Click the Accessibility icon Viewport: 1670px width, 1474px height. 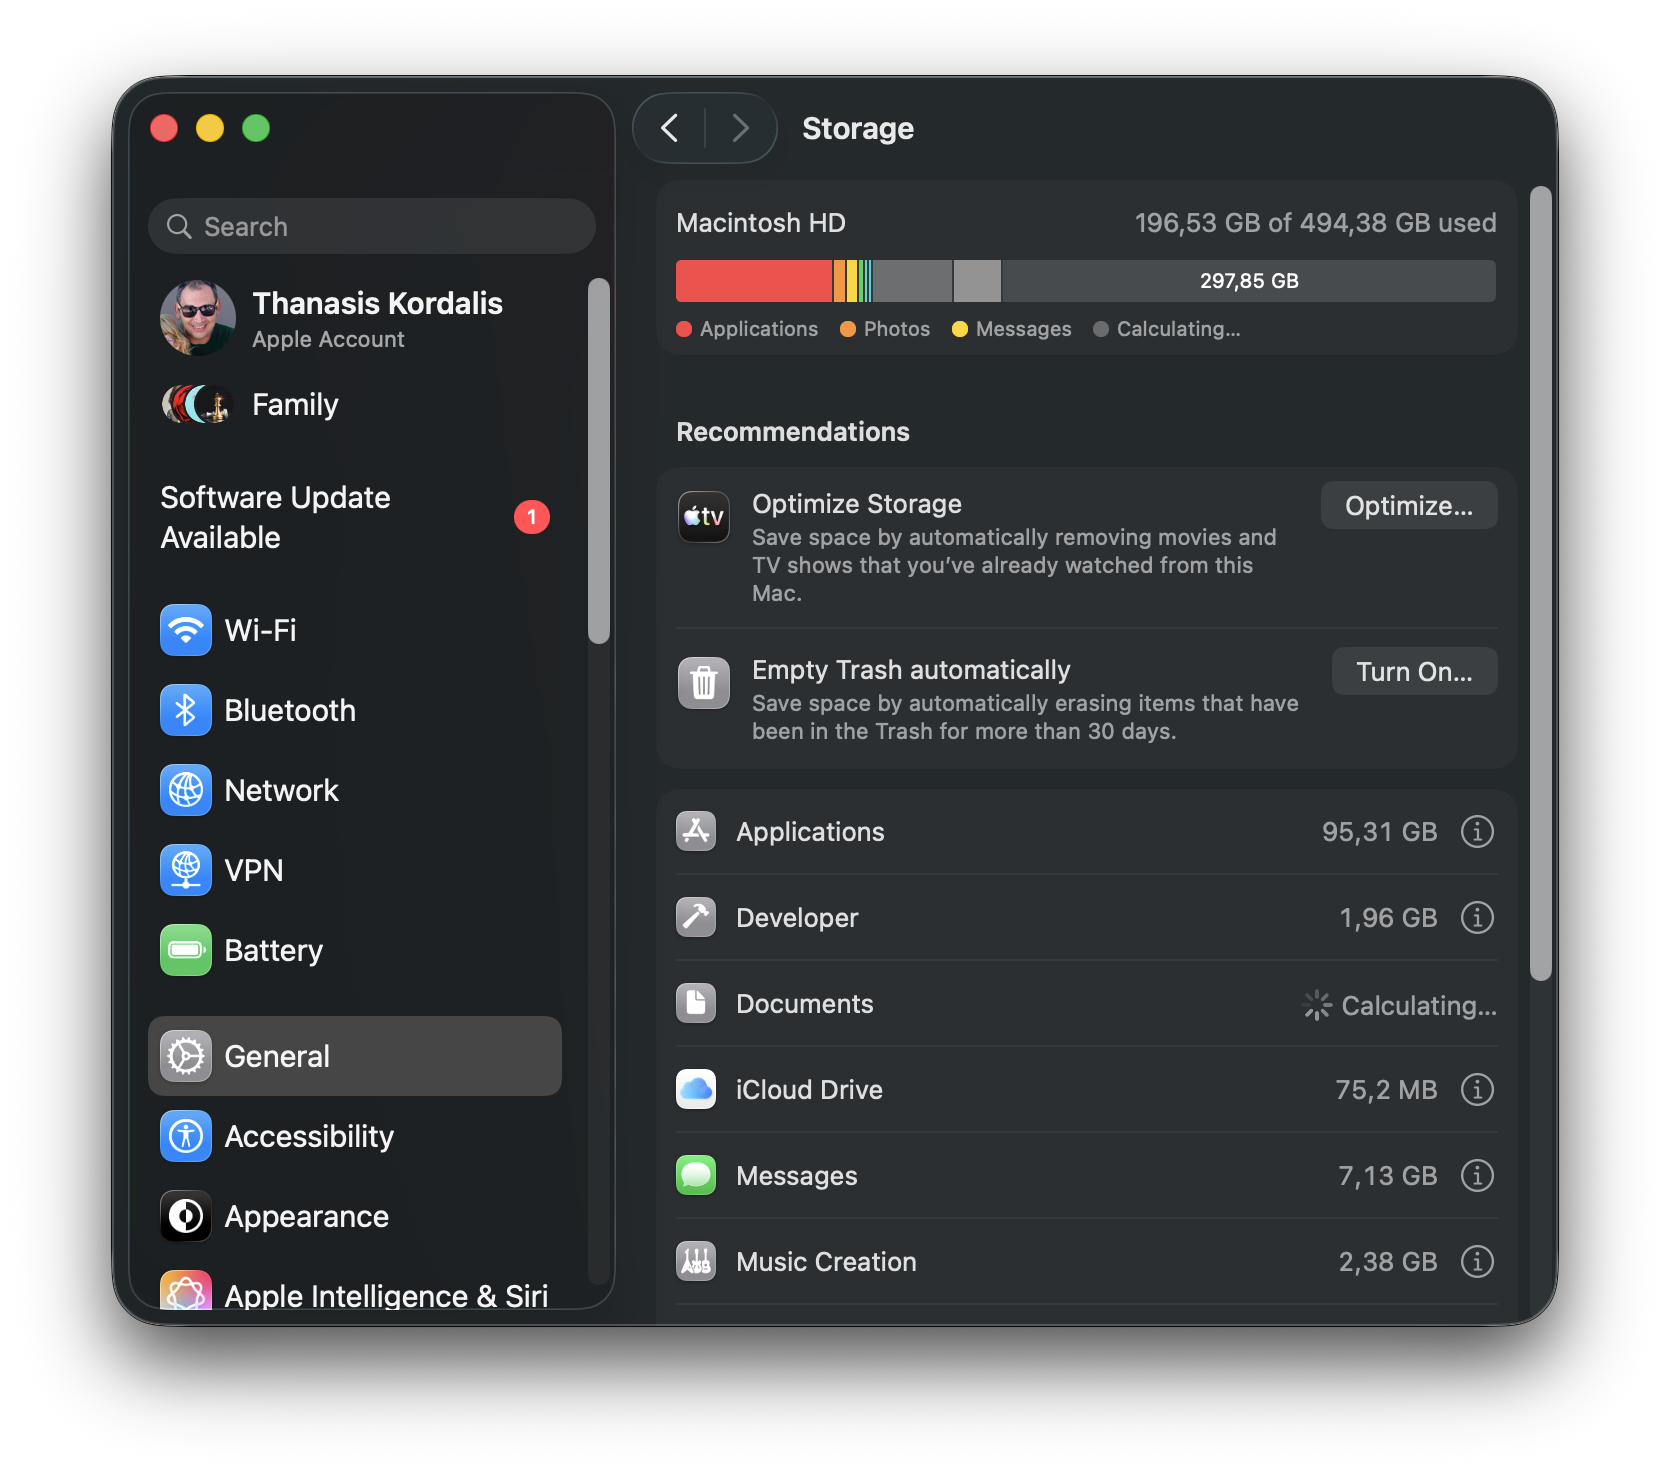click(186, 1136)
